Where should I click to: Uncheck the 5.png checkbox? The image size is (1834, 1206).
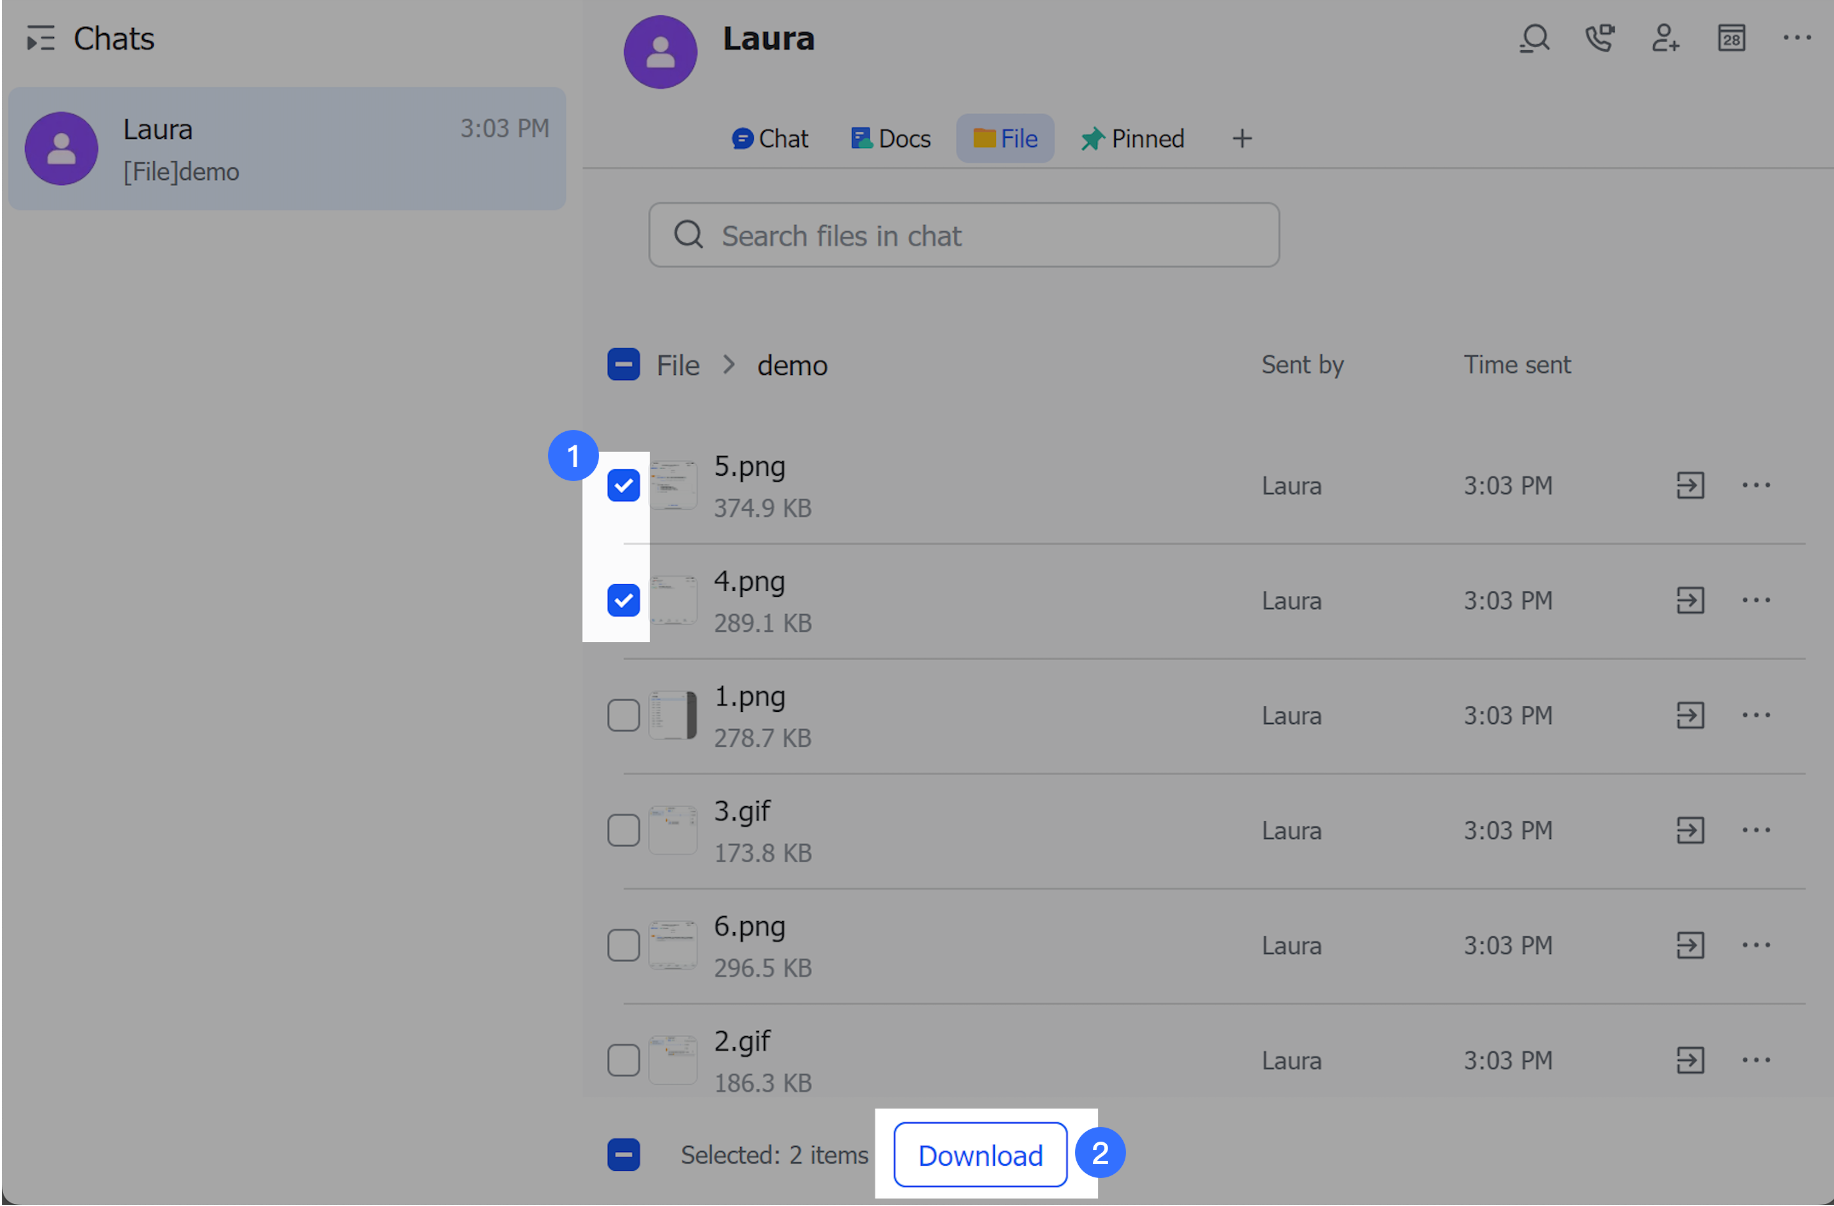624,486
